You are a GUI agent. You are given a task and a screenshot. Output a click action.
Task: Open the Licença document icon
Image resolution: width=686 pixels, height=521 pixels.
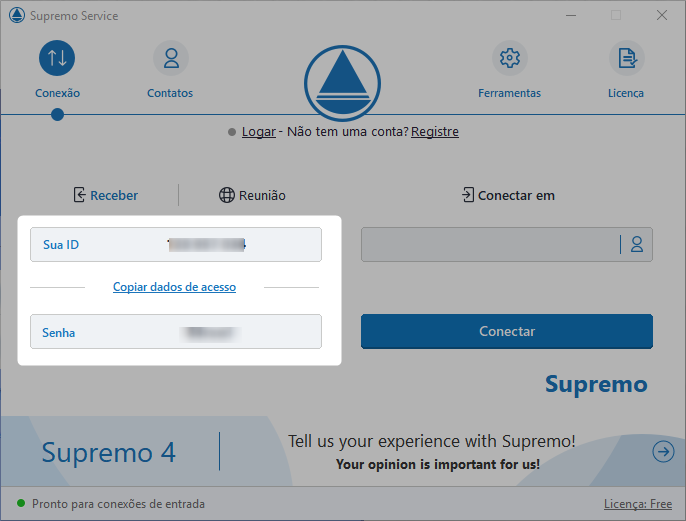pos(627,58)
